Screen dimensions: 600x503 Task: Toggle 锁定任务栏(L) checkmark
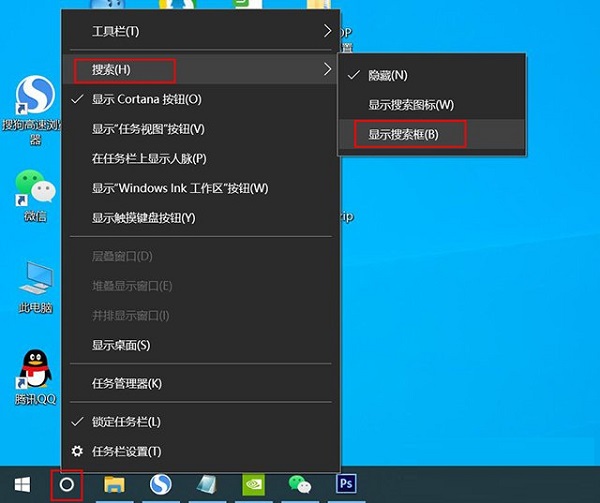[x=126, y=422]
